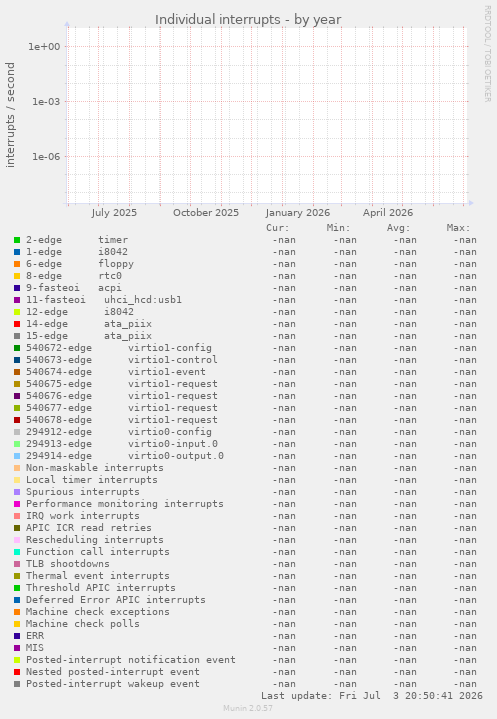Click the blue swatch beside 1-edge i8042
The width and height of the screenshot is (497, 719).
click(17, 252)
